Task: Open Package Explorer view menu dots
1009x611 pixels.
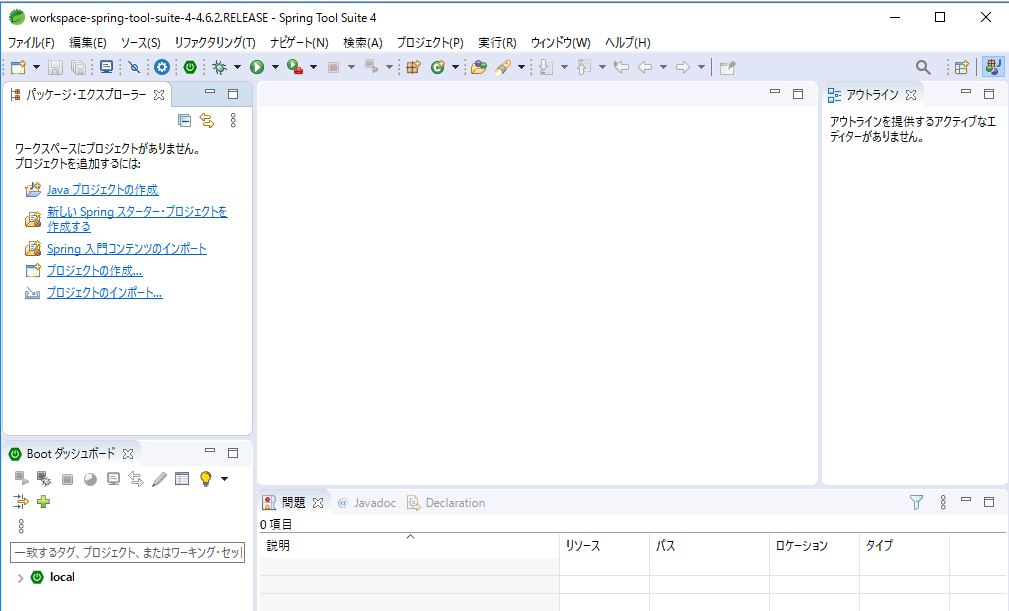Action: click(233, 120)
